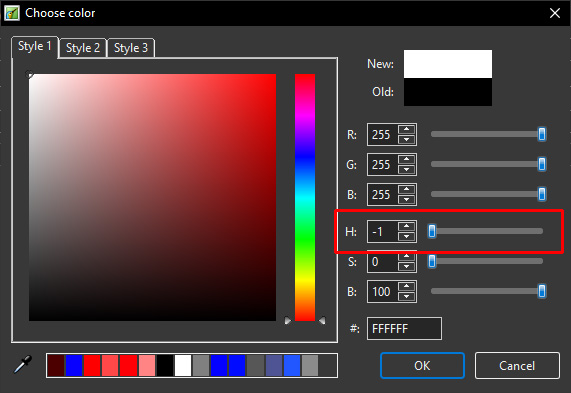Increment the brightness B value of 100
Image resolution: width=571 pixels, height=393 pixels.
[406, 286]
